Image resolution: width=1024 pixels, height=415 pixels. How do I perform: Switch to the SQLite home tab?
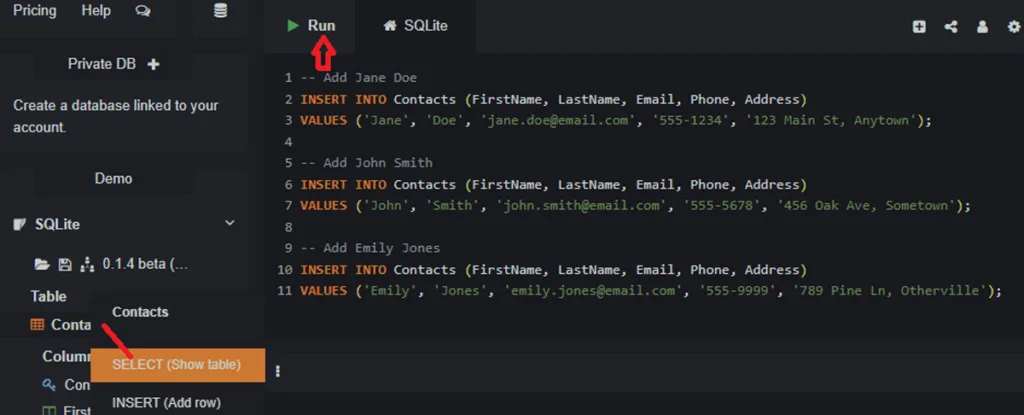click(415, 26)
